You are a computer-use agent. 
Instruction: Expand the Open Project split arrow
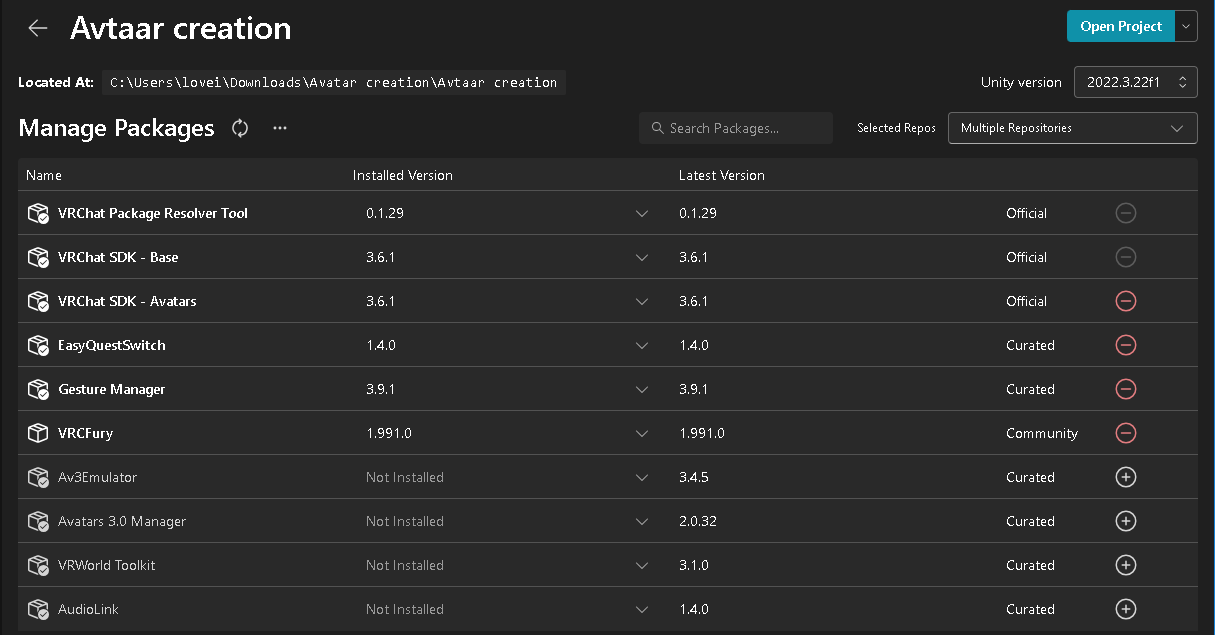click(1186, 26)
